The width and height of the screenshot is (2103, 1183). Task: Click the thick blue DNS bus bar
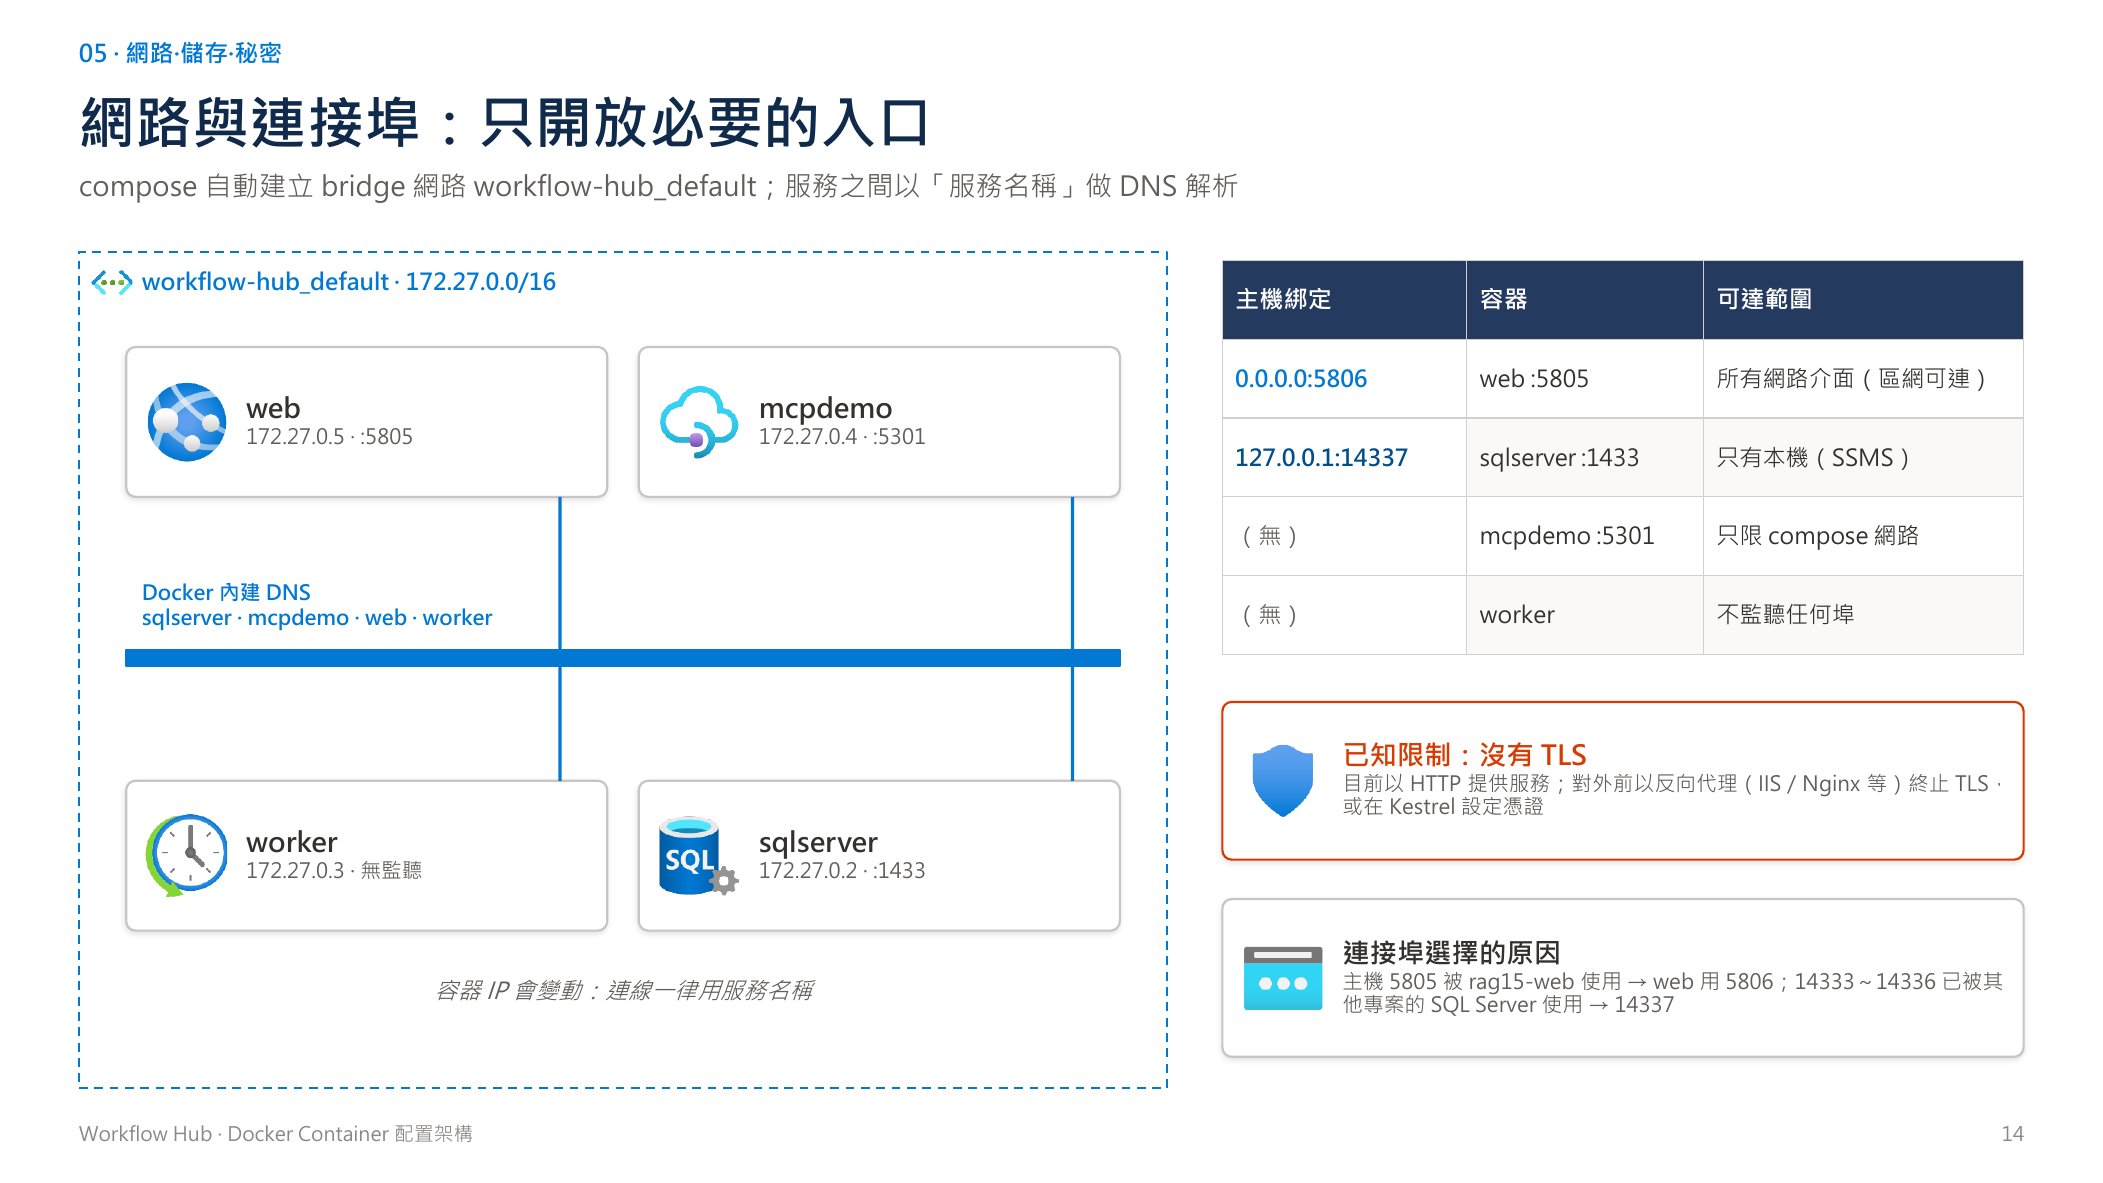tap(622, 658)
